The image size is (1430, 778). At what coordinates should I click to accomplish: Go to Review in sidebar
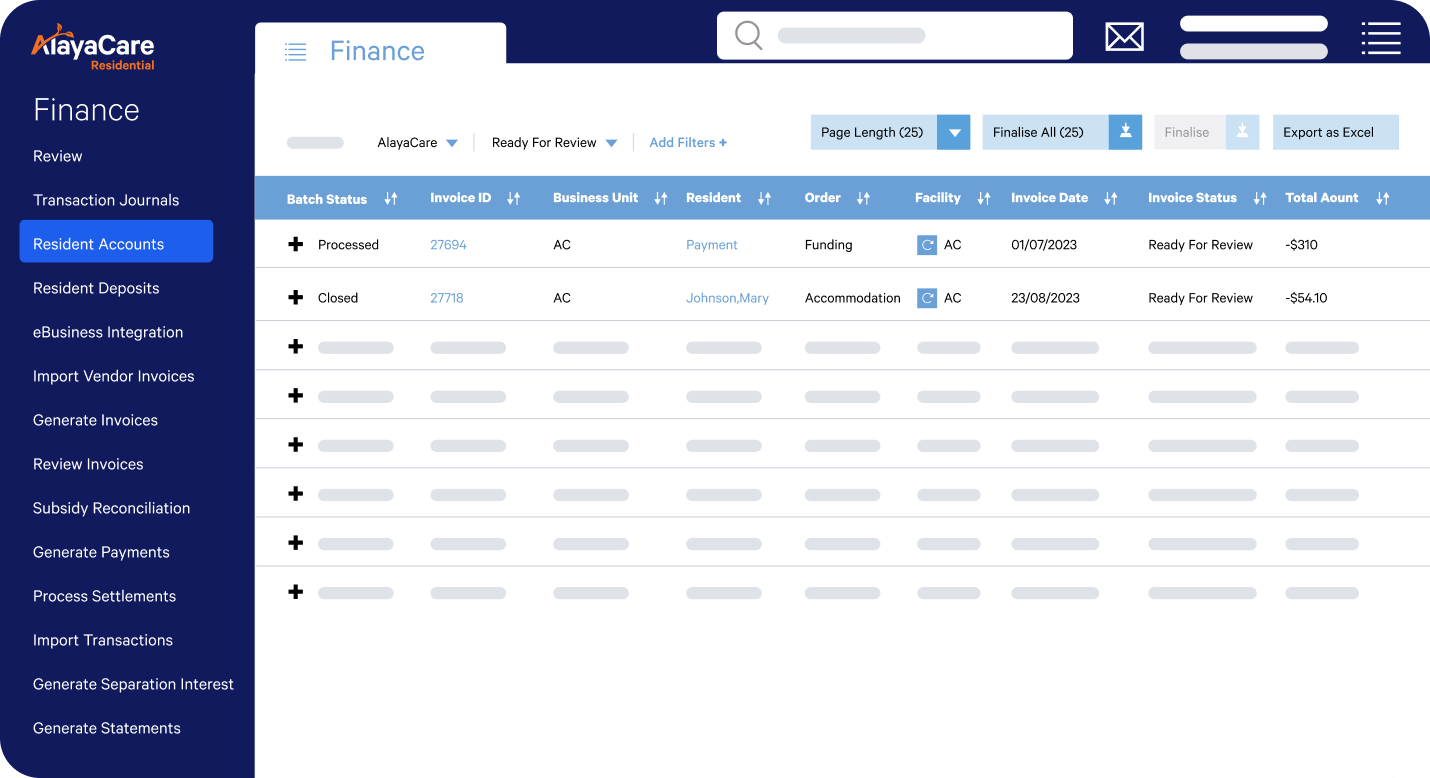(x=58, y=156)
